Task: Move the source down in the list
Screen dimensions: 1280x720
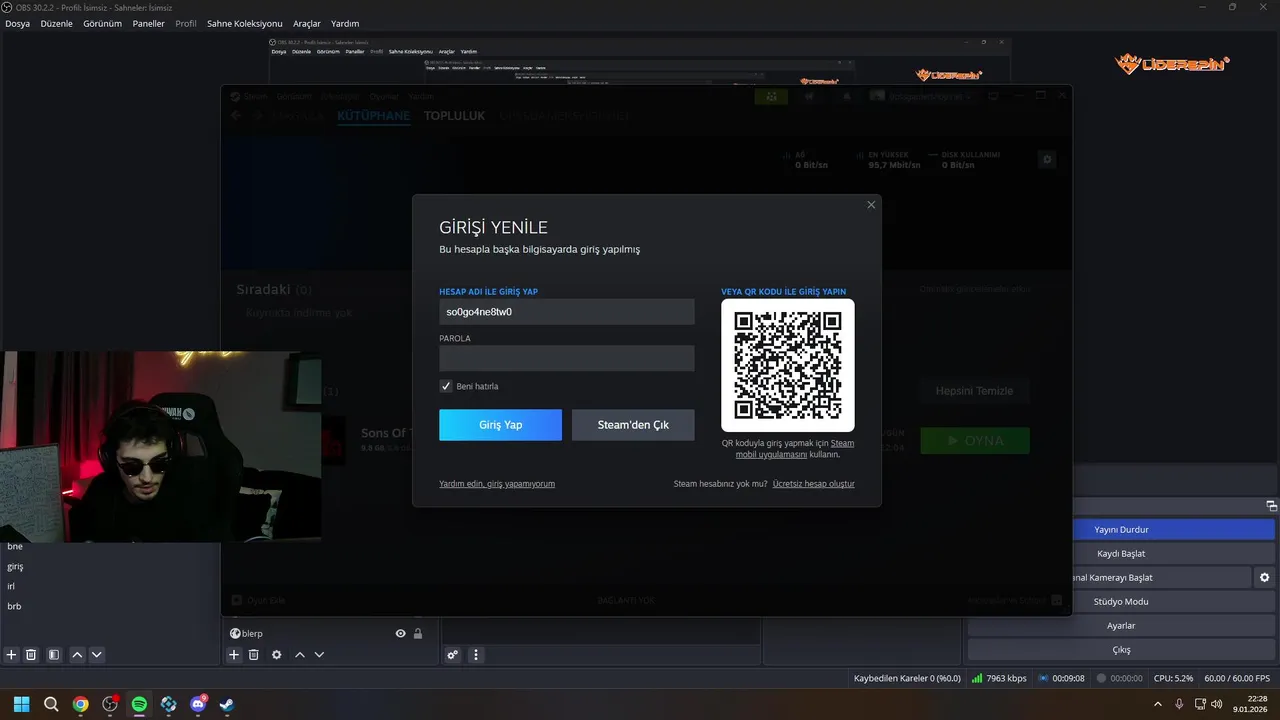Action: click(319, 655)
